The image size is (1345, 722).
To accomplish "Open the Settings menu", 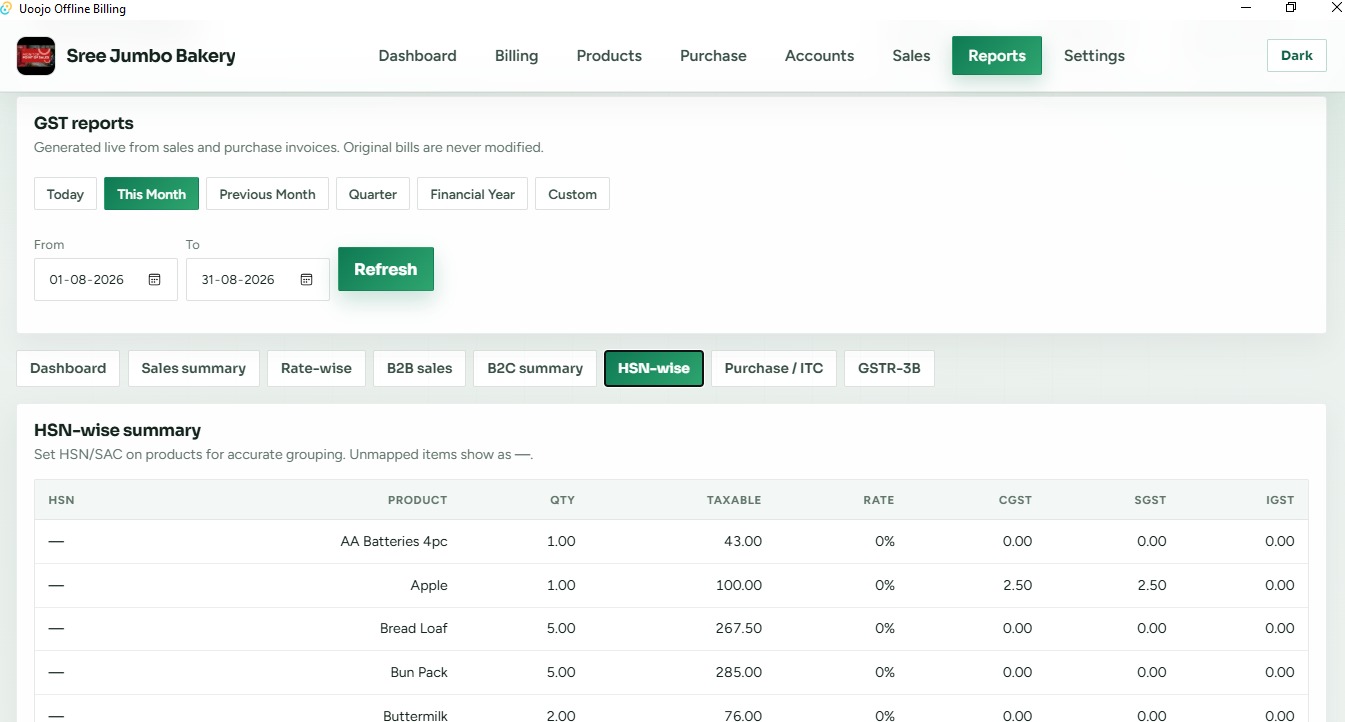I will tap(1094, 56).
